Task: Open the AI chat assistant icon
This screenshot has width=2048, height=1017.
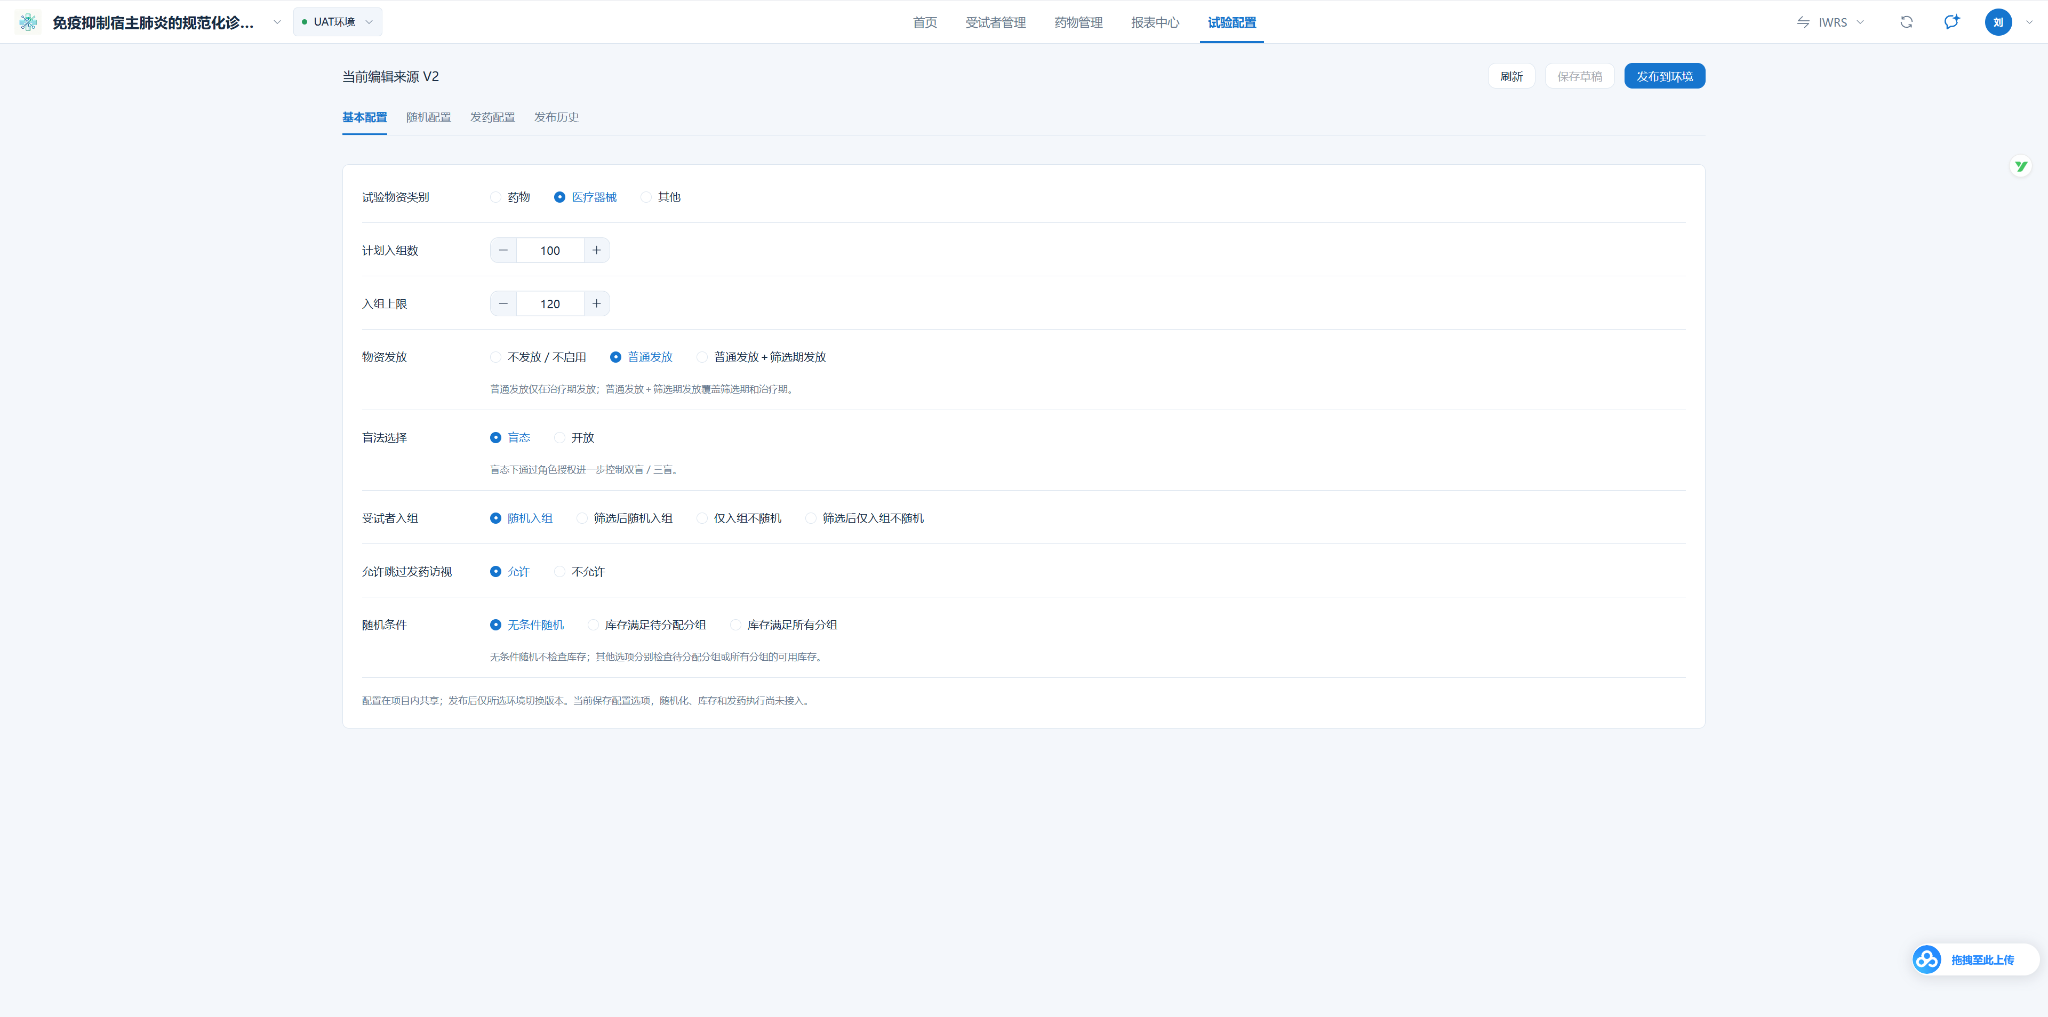Action: pos(1952,22)
